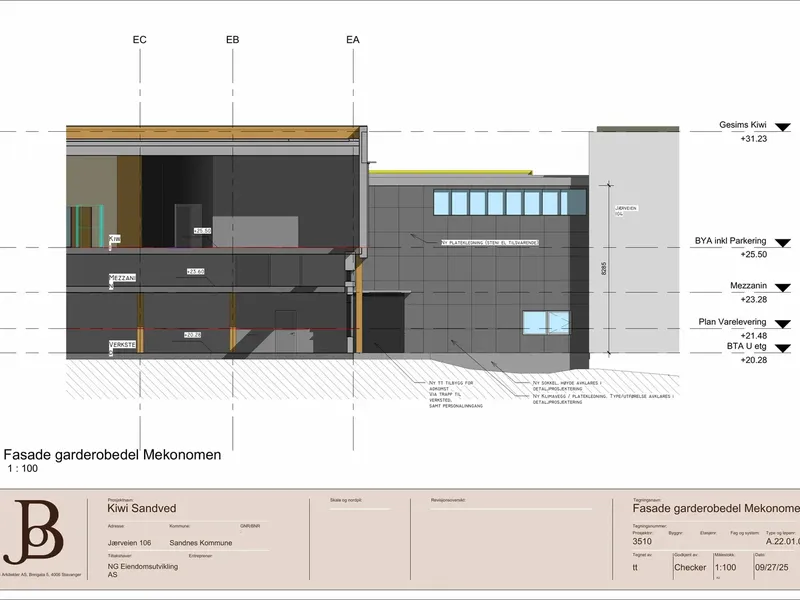Click the right-side elevation value '+25.50'
The height and width of the screenshot is (600, 800).
point(754,255)
